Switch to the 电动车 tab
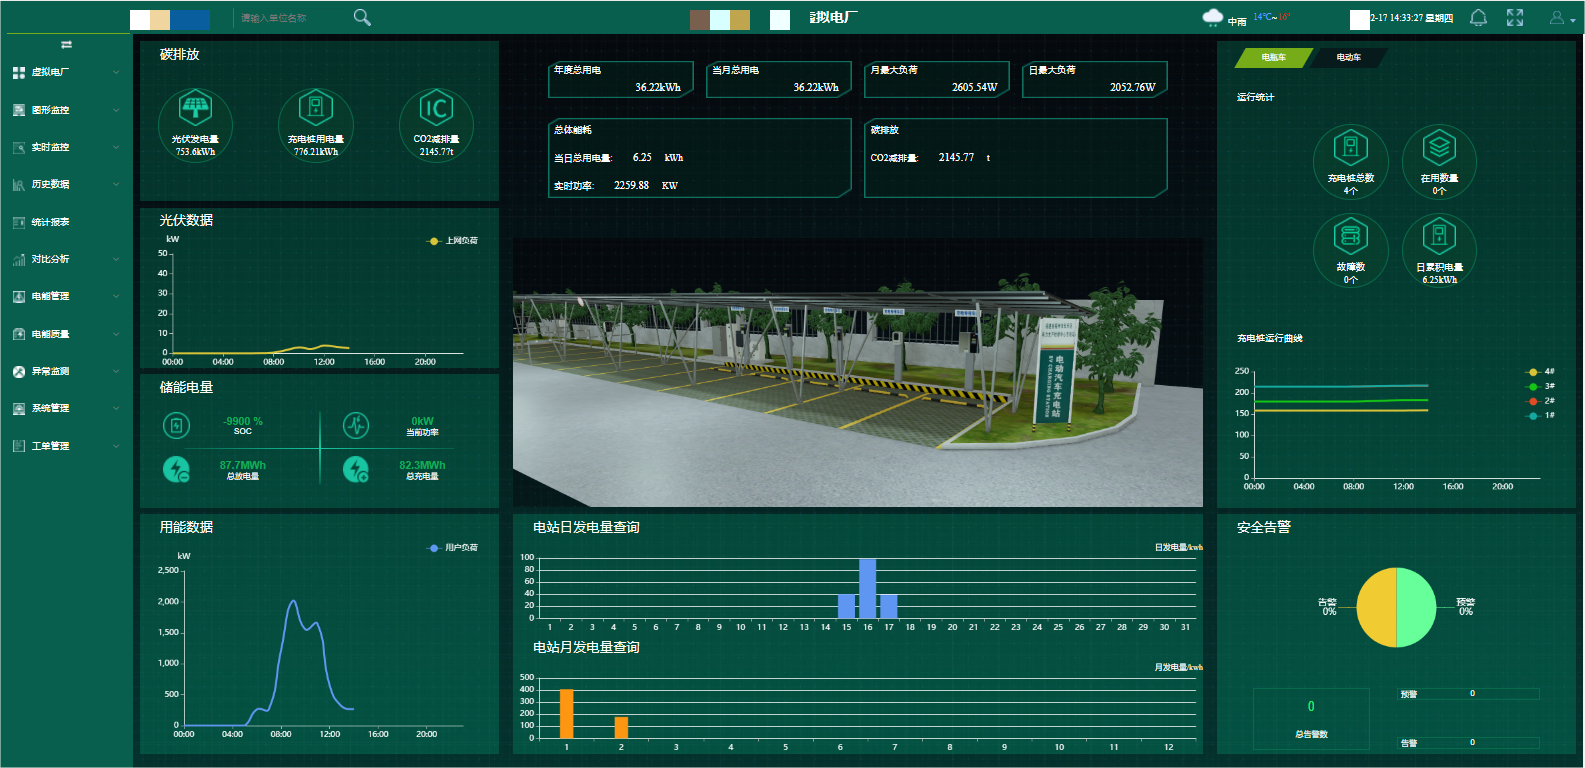This screenshot has width=1585, height=768. pos(1348,58)
